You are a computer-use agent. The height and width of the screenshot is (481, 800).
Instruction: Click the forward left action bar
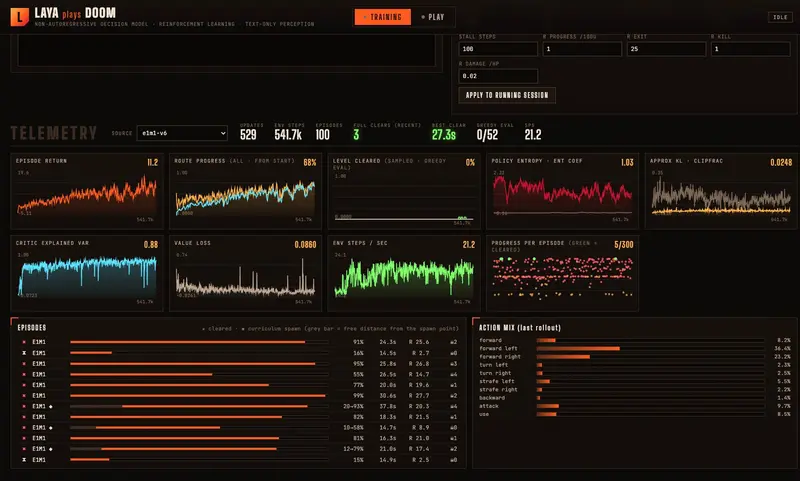[651, 348]
